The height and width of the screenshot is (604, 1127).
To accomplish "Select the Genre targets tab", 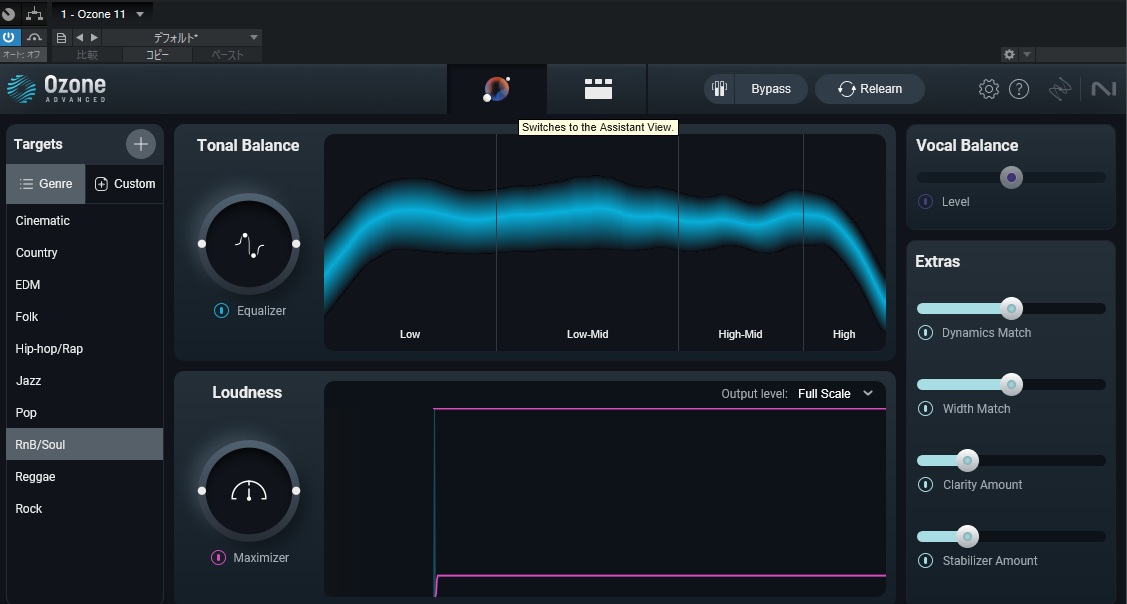I will click(46, 184).
